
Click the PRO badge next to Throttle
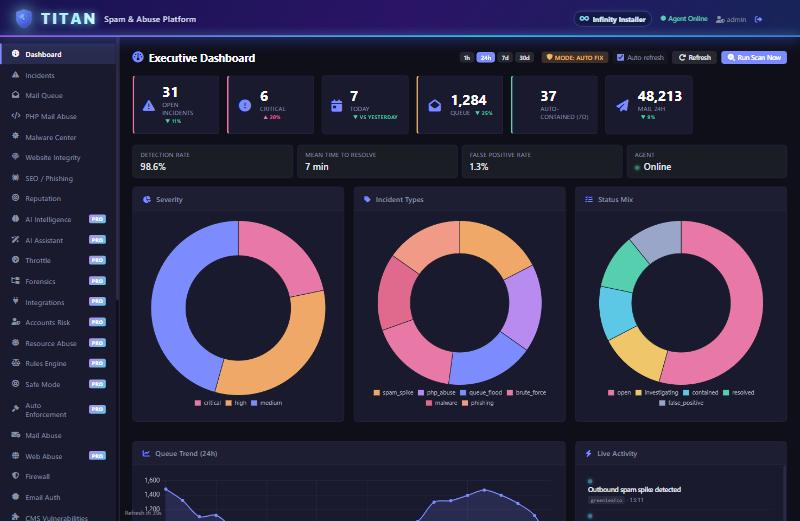(97, 260)
